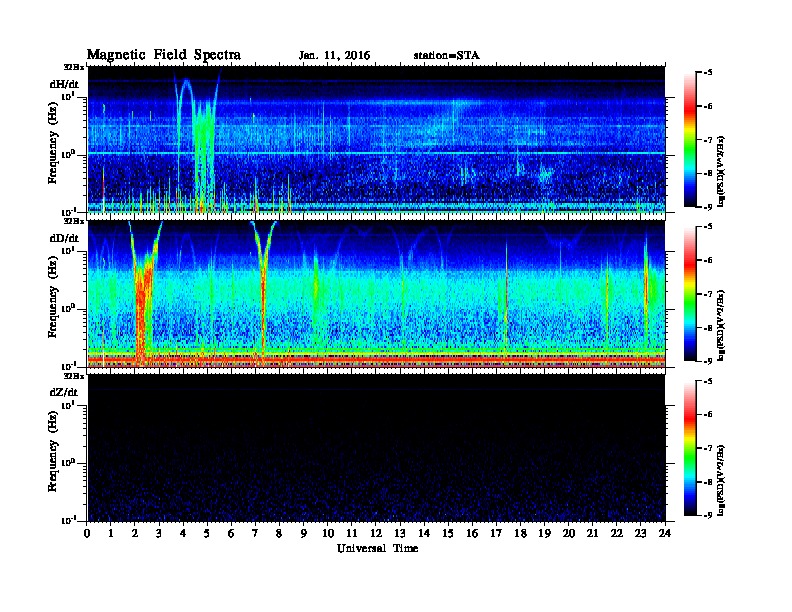Click hour 6 on the Universal Time axis
Image resolution: width=792 pixels, height=612 pixels.
[231, 533]
